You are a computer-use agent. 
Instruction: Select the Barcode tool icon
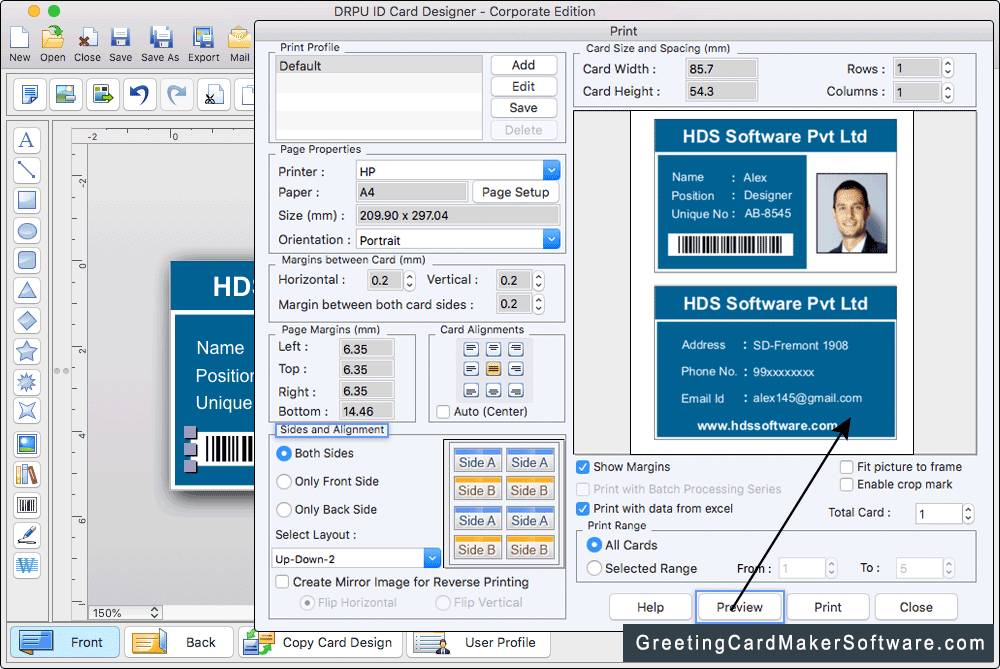click(27, 505)
